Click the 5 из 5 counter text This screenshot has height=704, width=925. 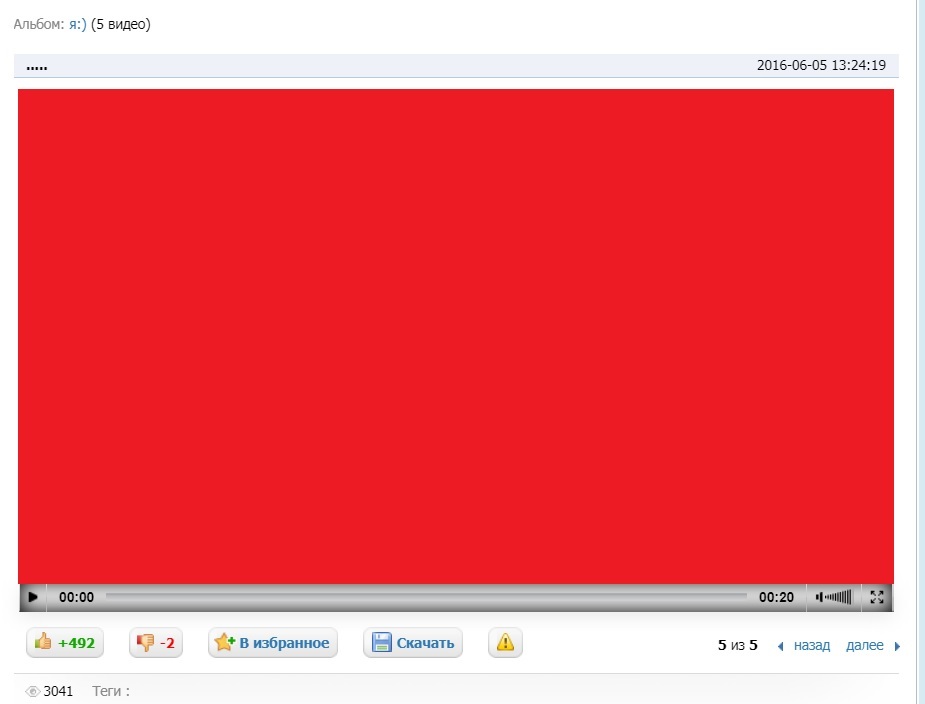737,646
